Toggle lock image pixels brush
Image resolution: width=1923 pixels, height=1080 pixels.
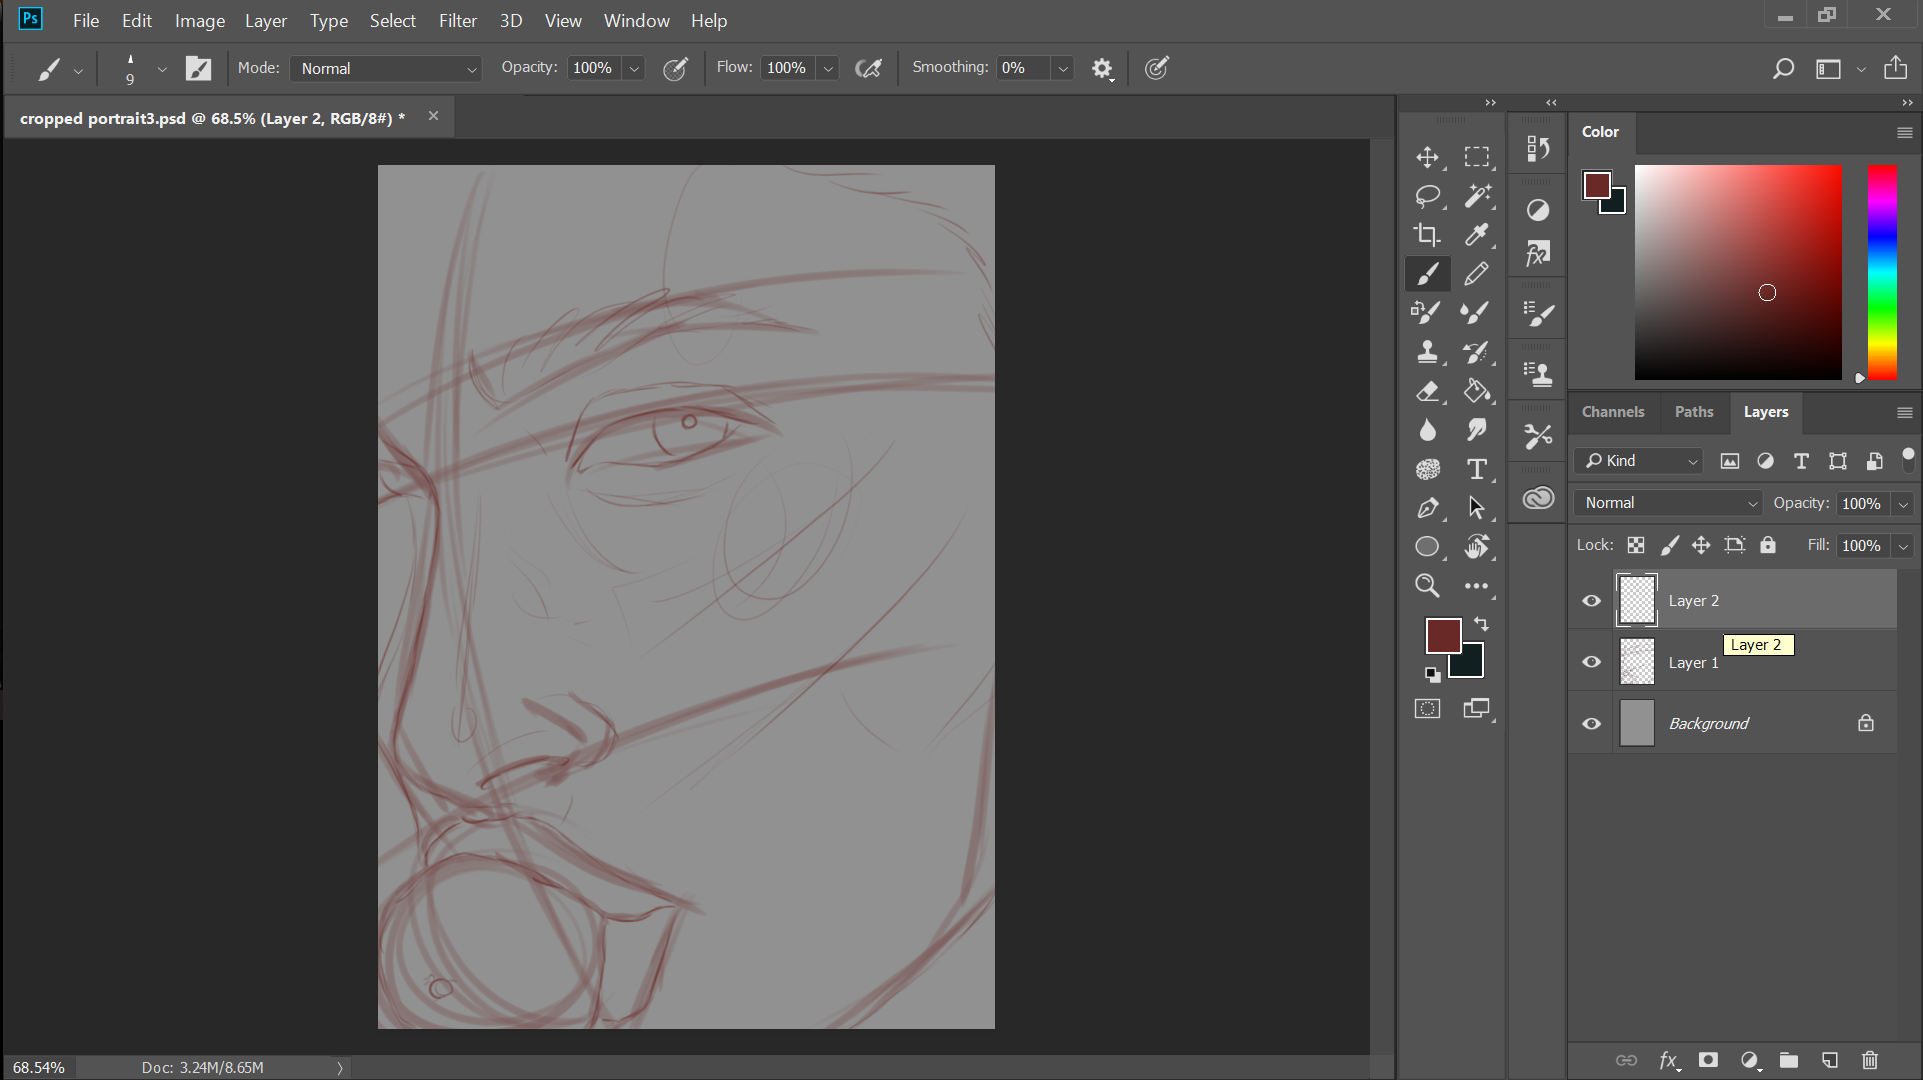pyautogui.click(x=1669, y=545)
